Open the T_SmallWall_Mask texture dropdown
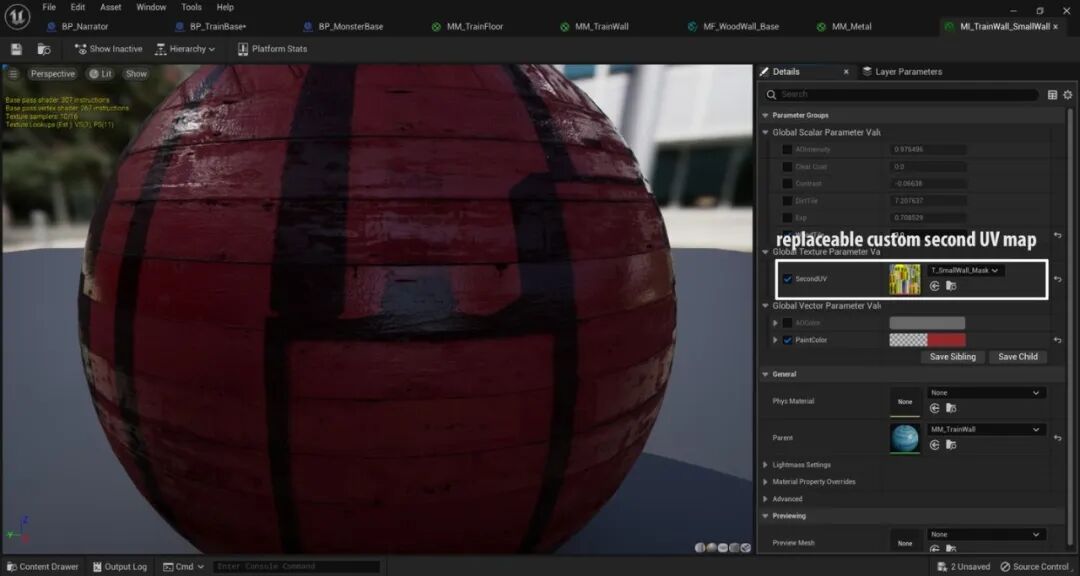 click(x=965, y=271)
